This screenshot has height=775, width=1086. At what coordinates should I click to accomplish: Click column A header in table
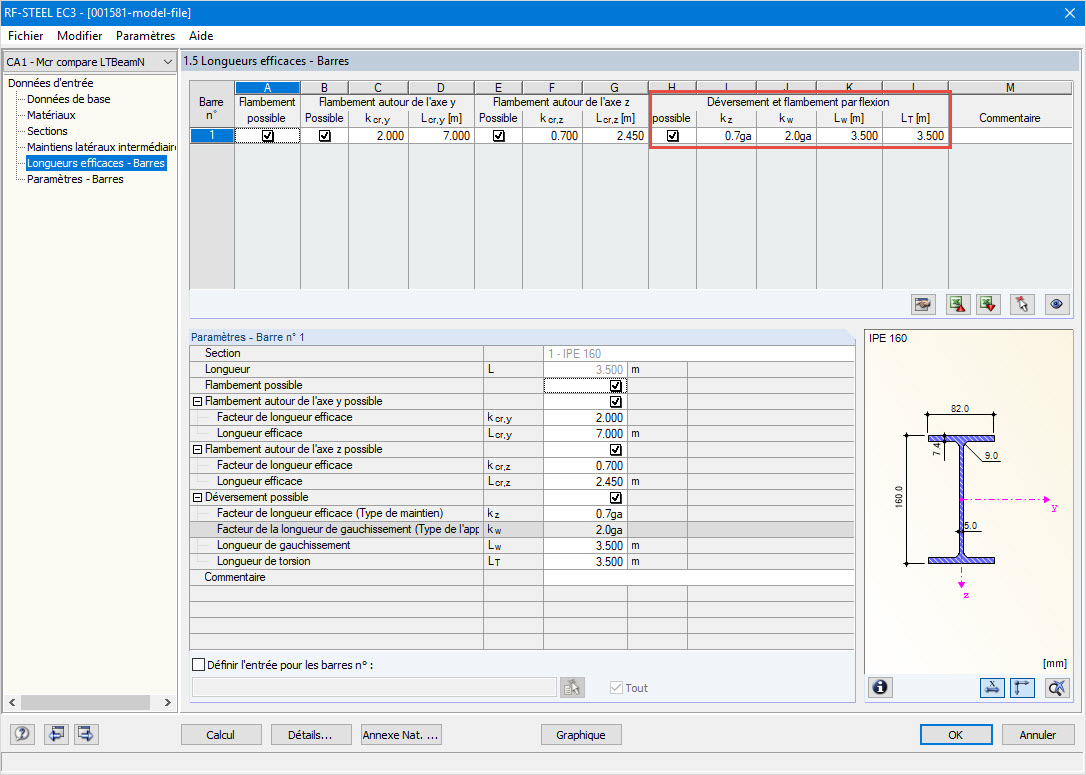coord(267,87)
